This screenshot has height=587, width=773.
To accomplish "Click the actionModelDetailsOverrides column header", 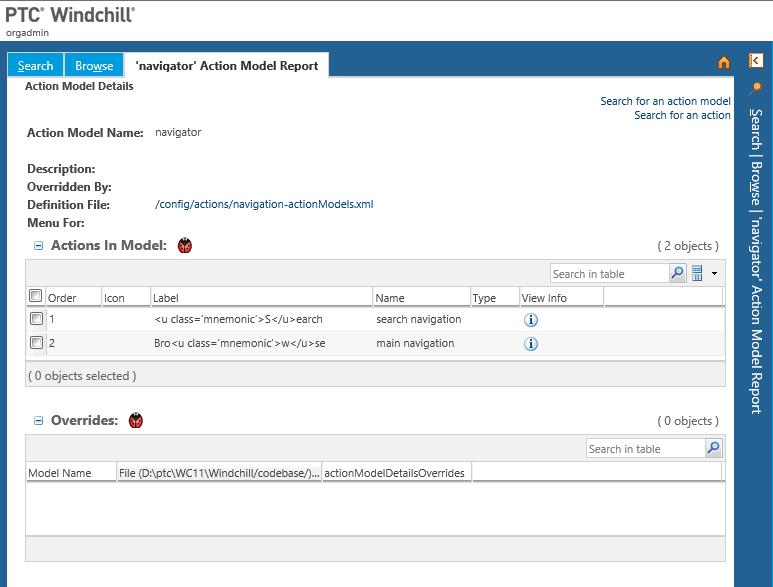I will [397, 473].
